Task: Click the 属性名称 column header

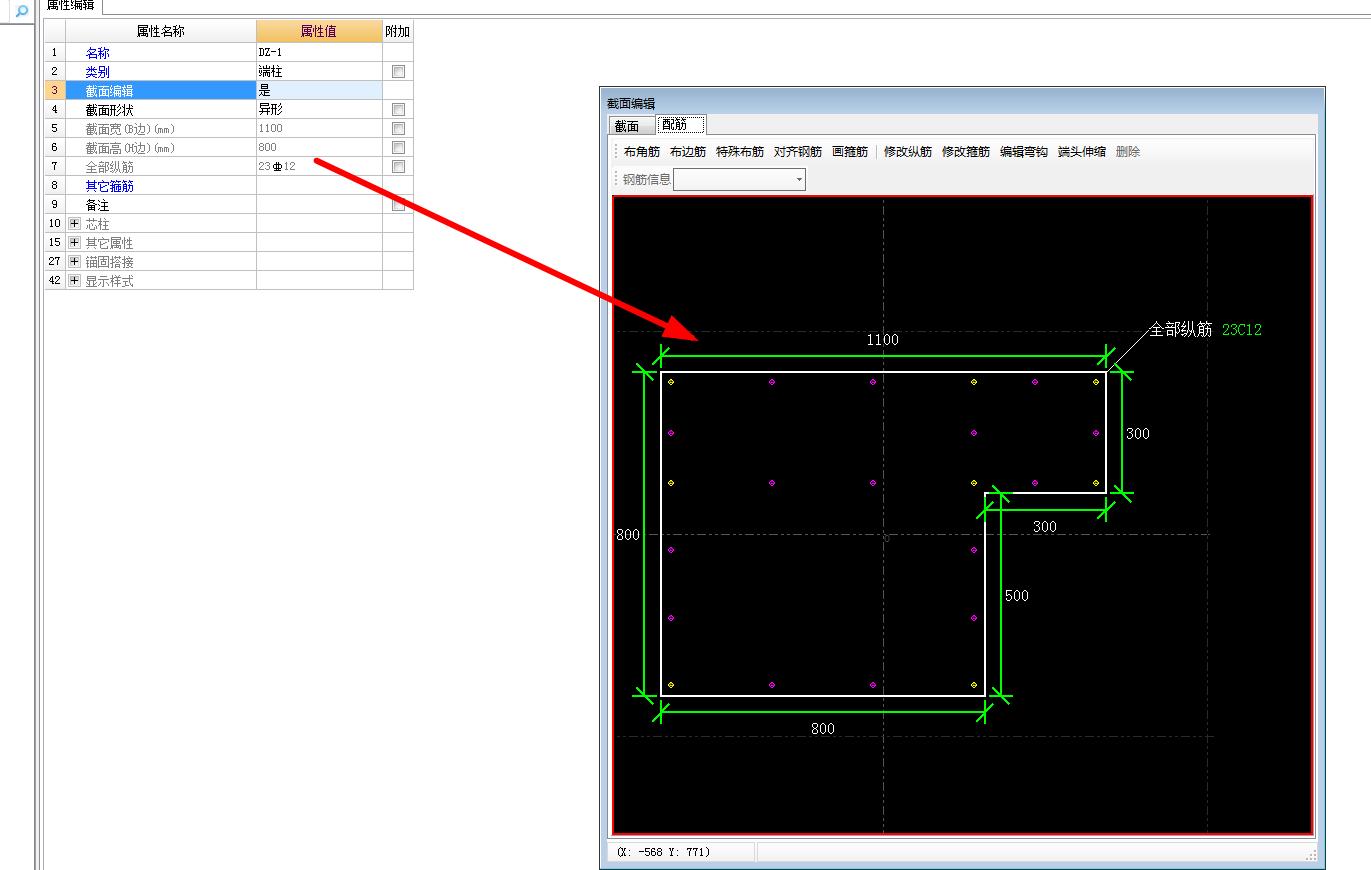Action: [160, 32]
